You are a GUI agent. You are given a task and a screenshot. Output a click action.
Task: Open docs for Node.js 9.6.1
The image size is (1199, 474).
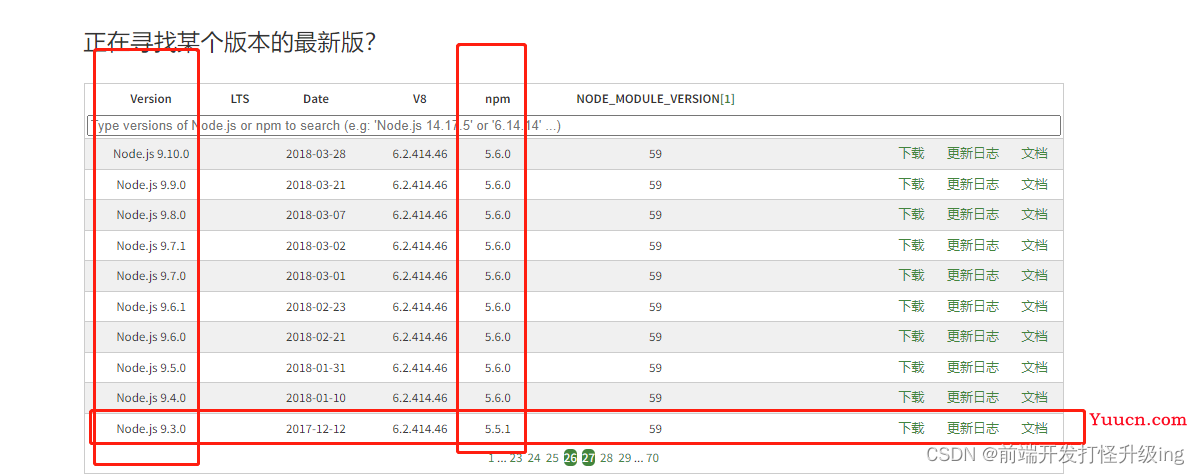[x=1035, y=306]
